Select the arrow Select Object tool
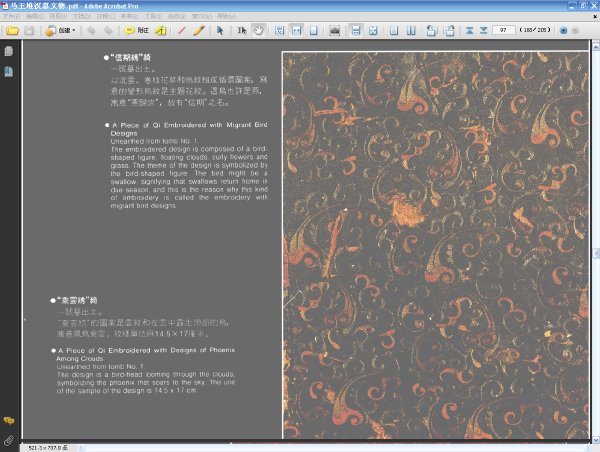The width and height of the screenshot is (600, 452). click(x=220, y=31)
